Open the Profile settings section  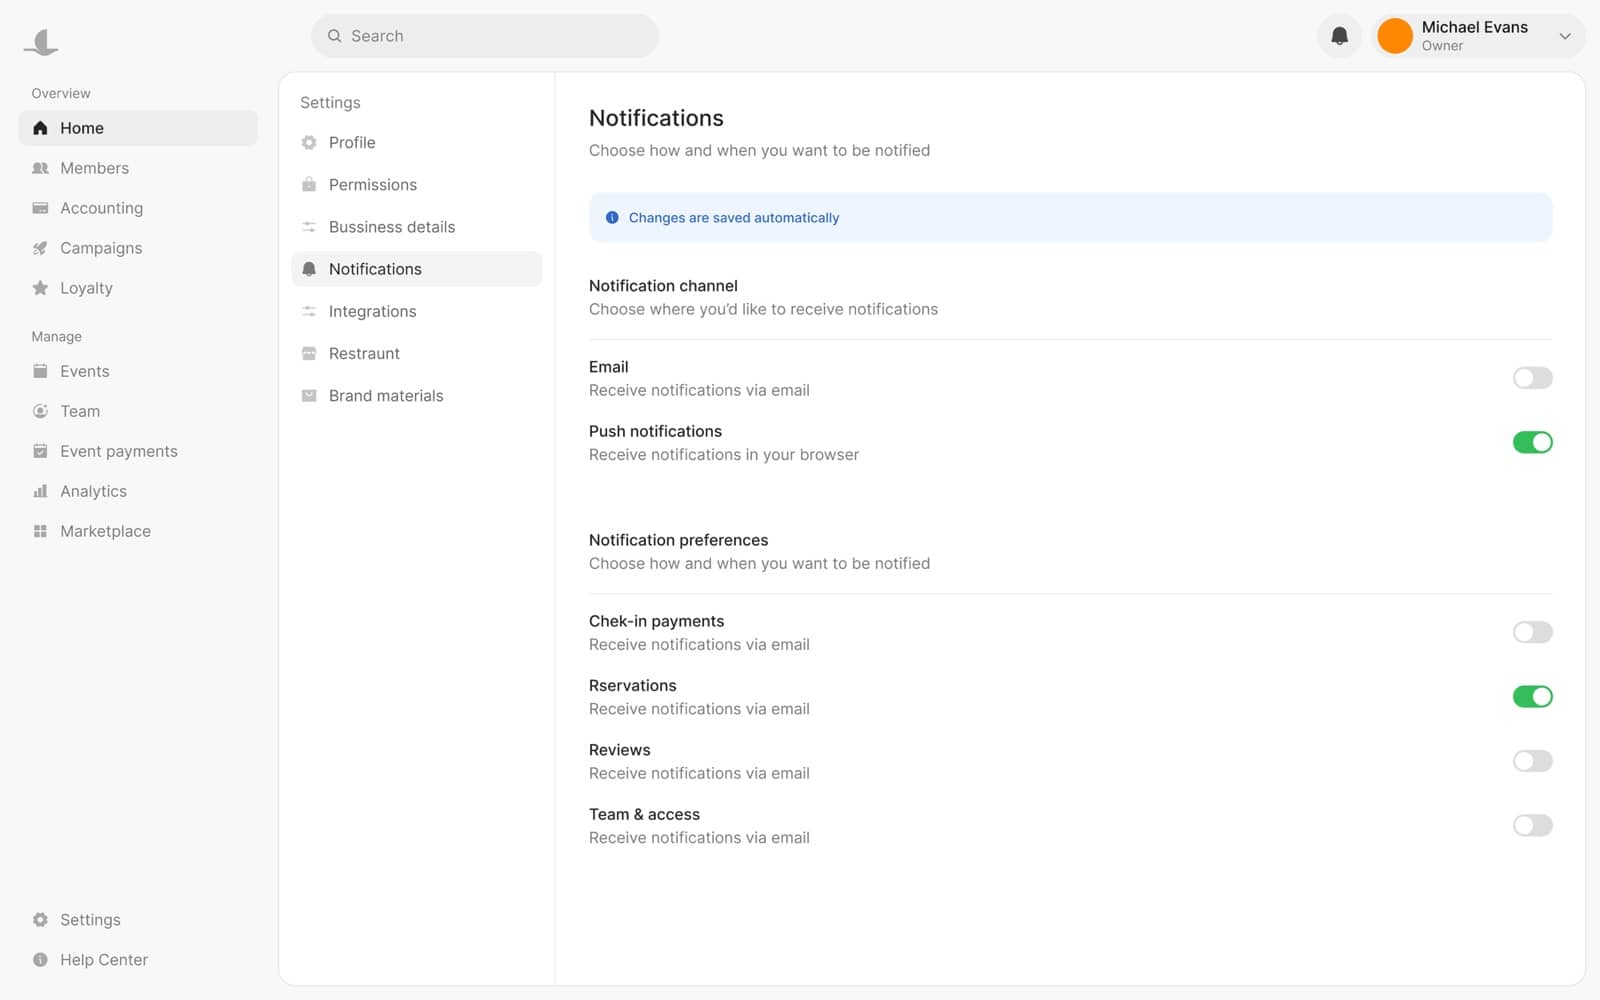point(416,143)
